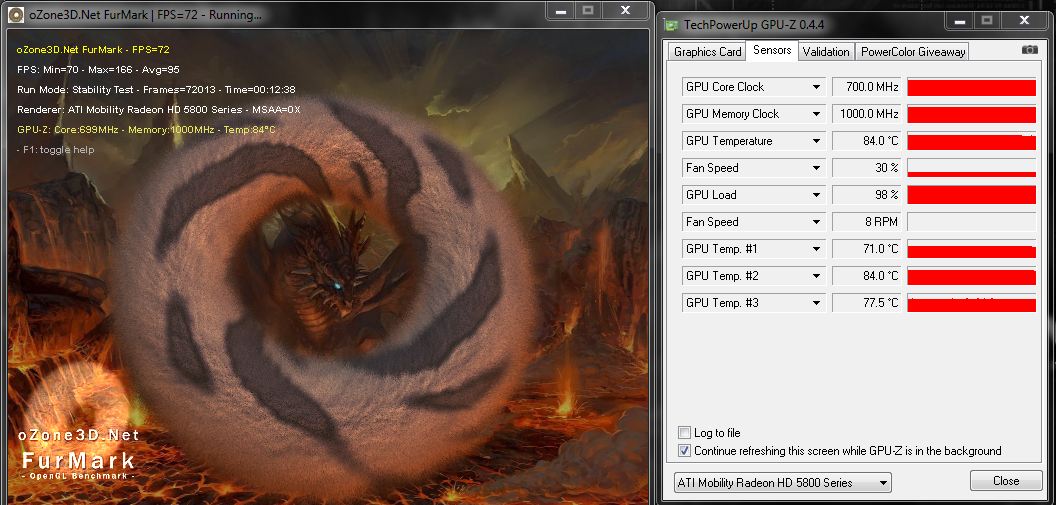The height and width of the screenshot is (505, 1056).
Task: Click the 8 RPM fan speed value
Action: point(866,222)
